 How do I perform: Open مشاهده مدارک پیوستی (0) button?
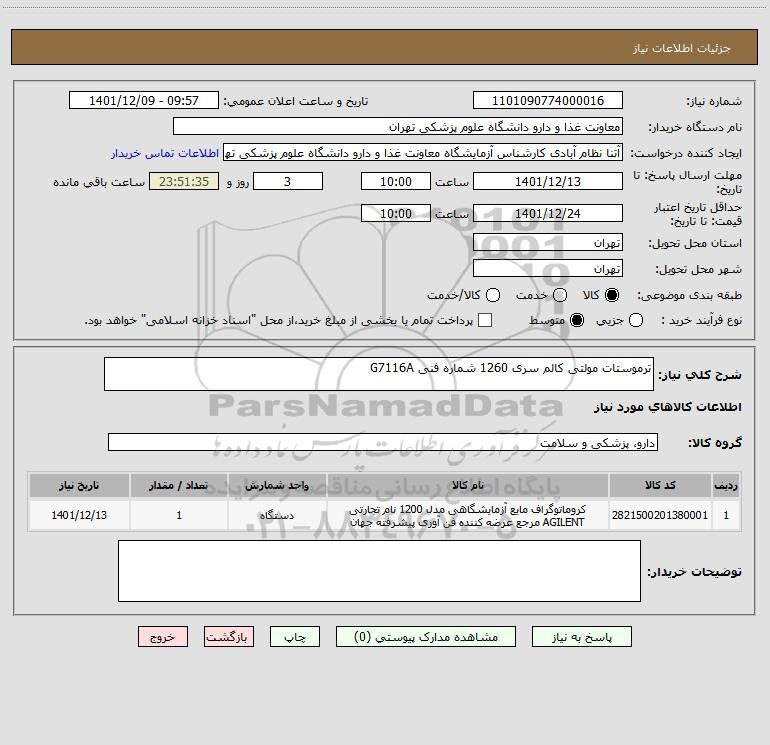point(426,637)
